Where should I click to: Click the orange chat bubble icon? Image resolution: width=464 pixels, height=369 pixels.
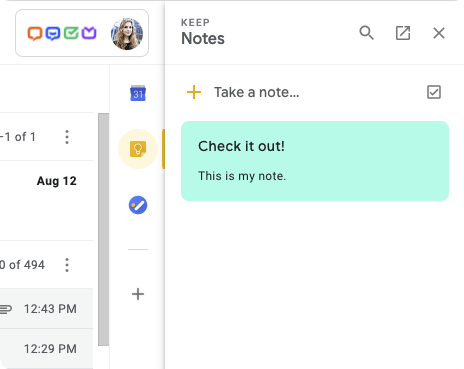tap(35, 33)
